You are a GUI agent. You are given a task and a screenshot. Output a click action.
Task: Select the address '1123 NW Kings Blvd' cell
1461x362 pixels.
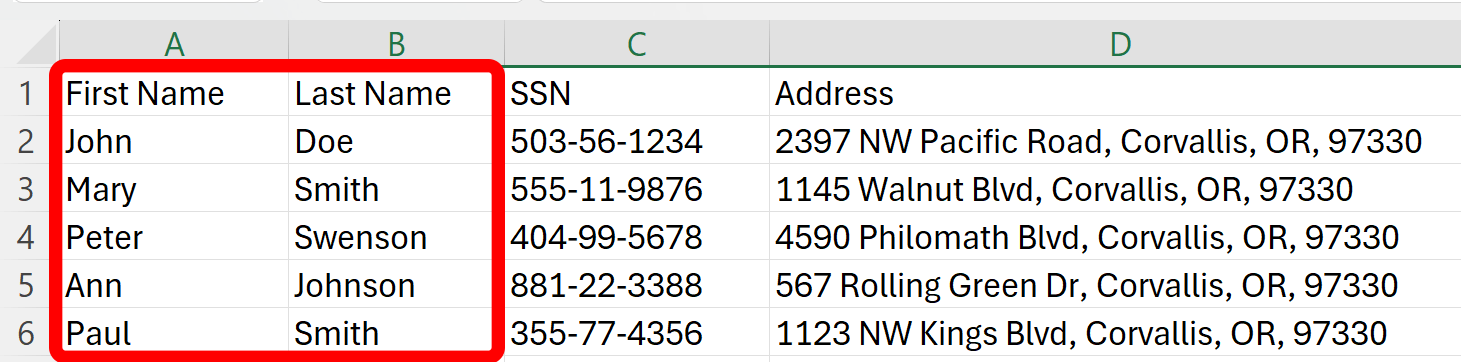pos(1115,333)
